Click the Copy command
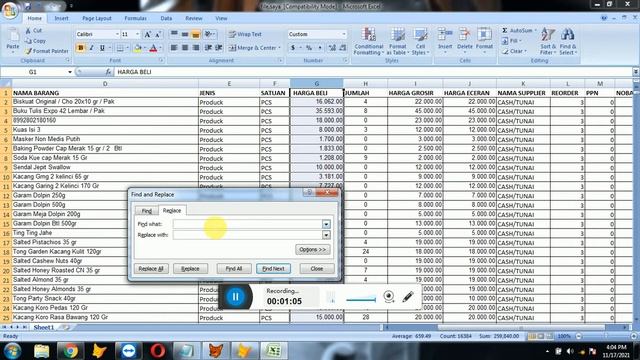The width and height of the screenshot is (640, 360). coord(35,41)
